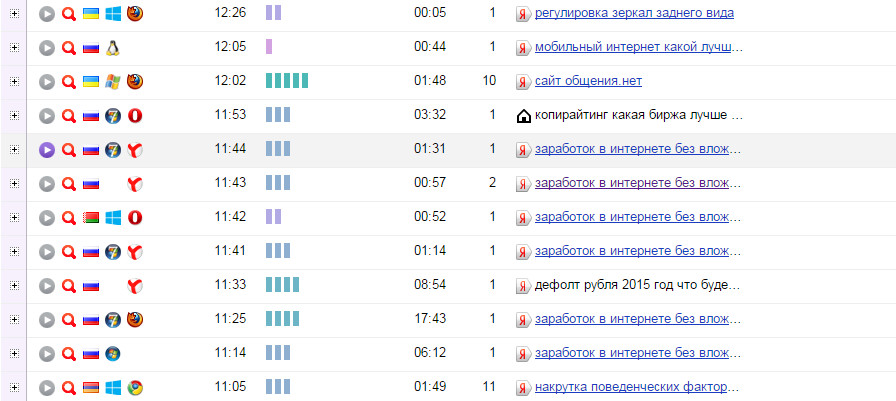Click the Yandex search icon in the 11:33 row

pyautogui.click(x=523, y=286)
